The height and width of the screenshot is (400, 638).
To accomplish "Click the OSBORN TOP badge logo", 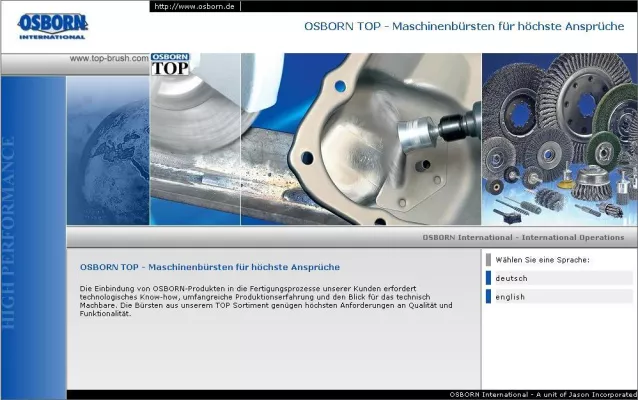I will tap(170, 65).
